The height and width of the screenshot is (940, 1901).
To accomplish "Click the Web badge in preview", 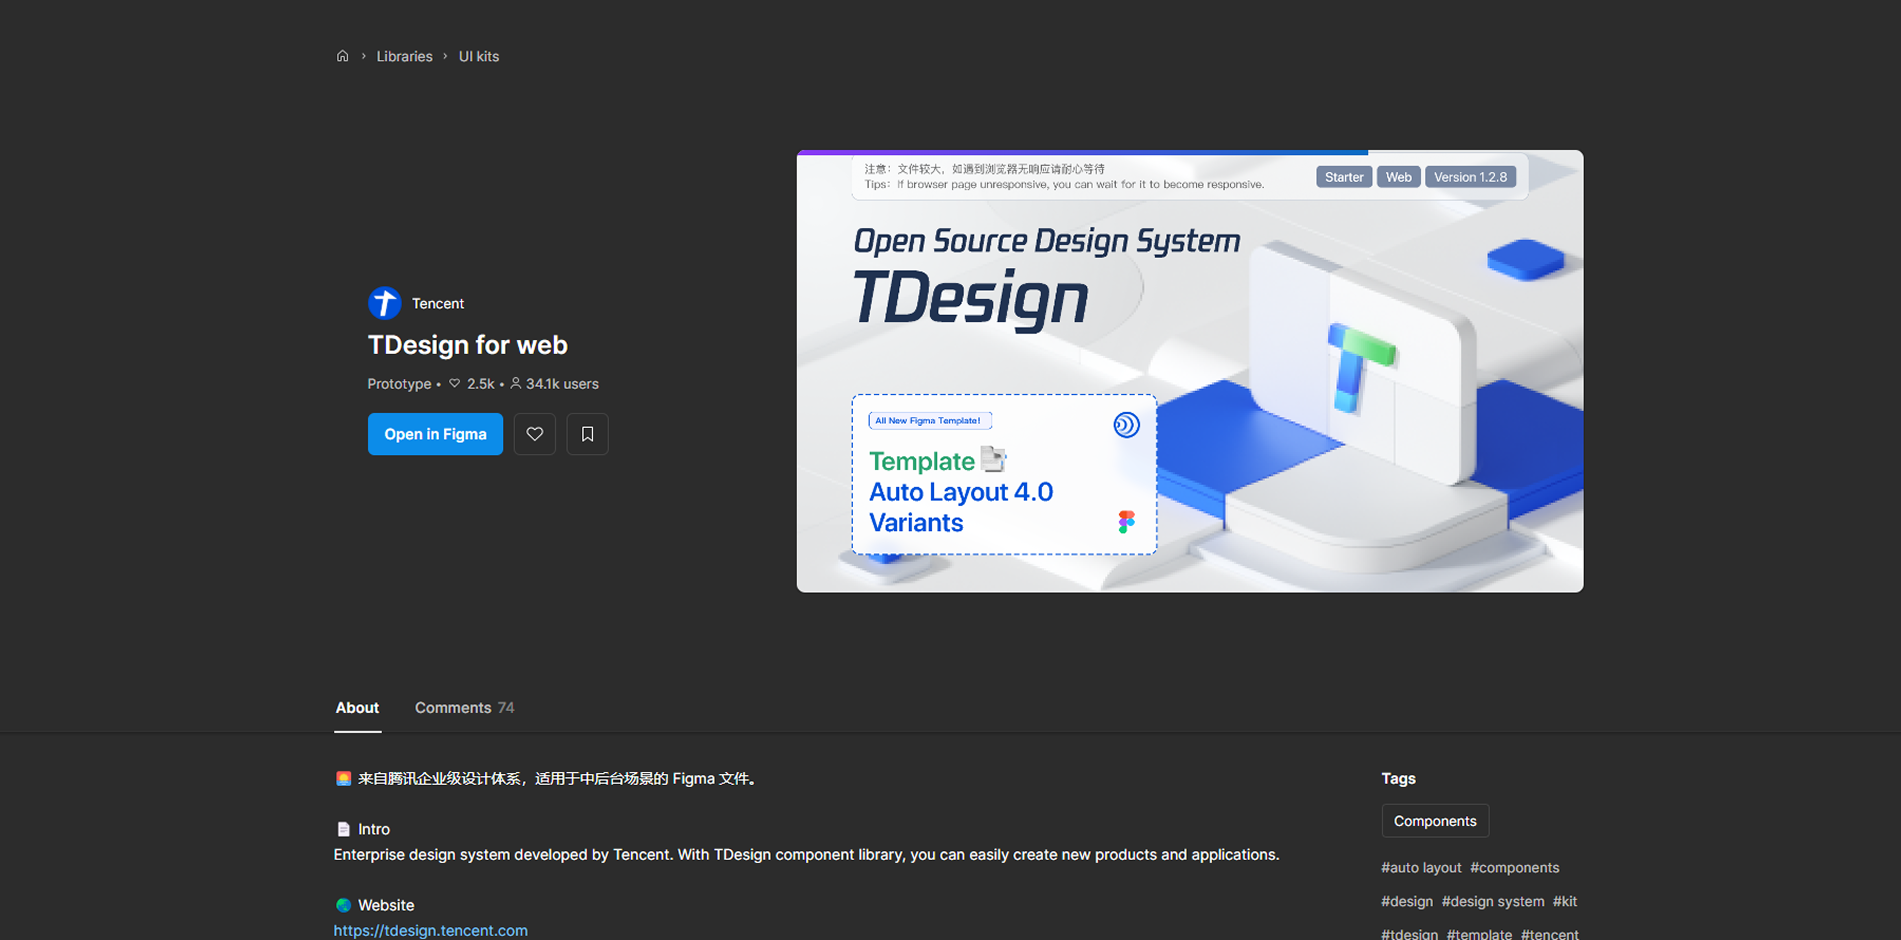I will pos(1398,177).
